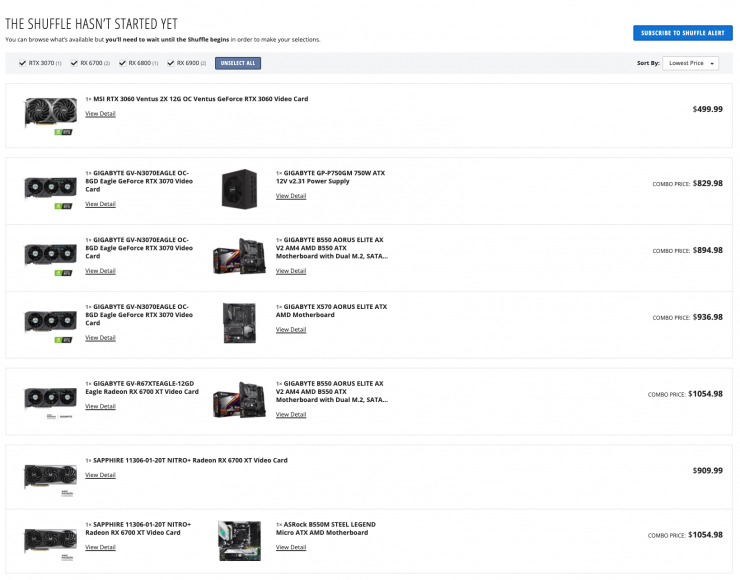Open the X570 AORUS ELITE motherboard image
The height and width of the screenshot is (580, 740).
click(x=239, y=323)
